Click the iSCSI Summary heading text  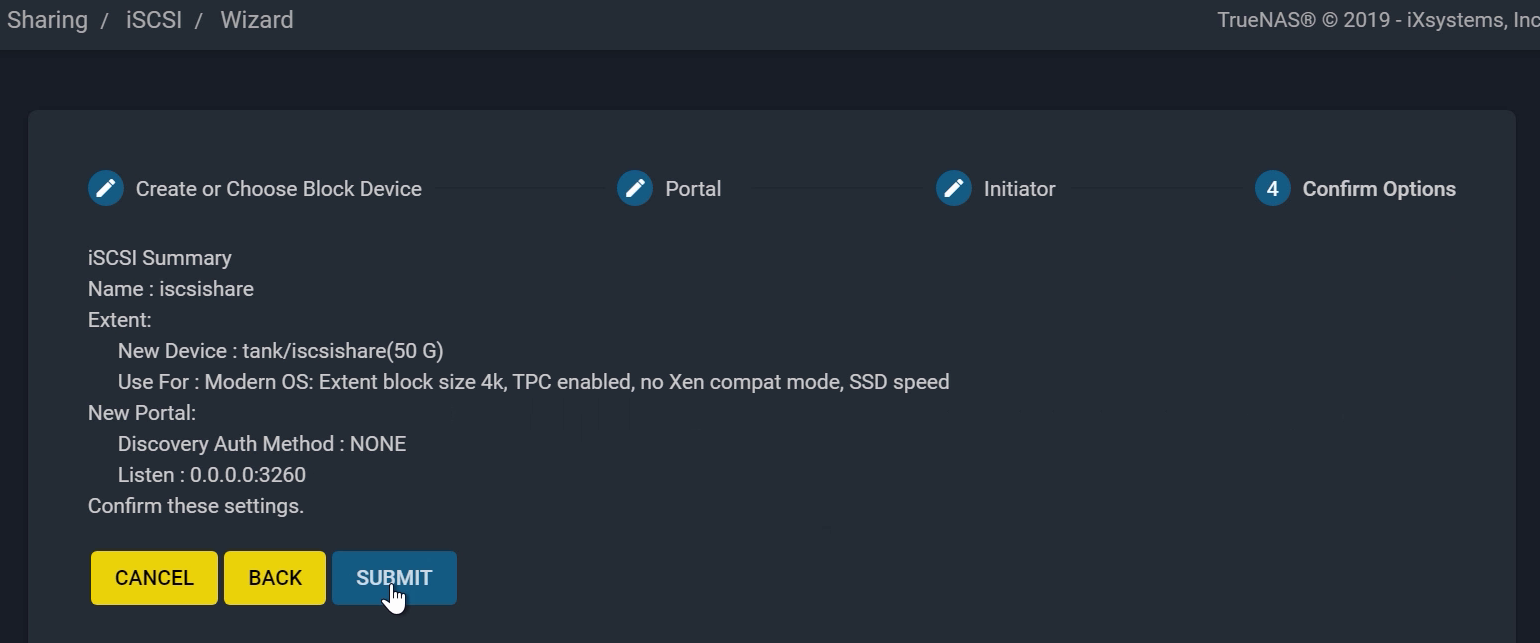[x=160, y=258]
